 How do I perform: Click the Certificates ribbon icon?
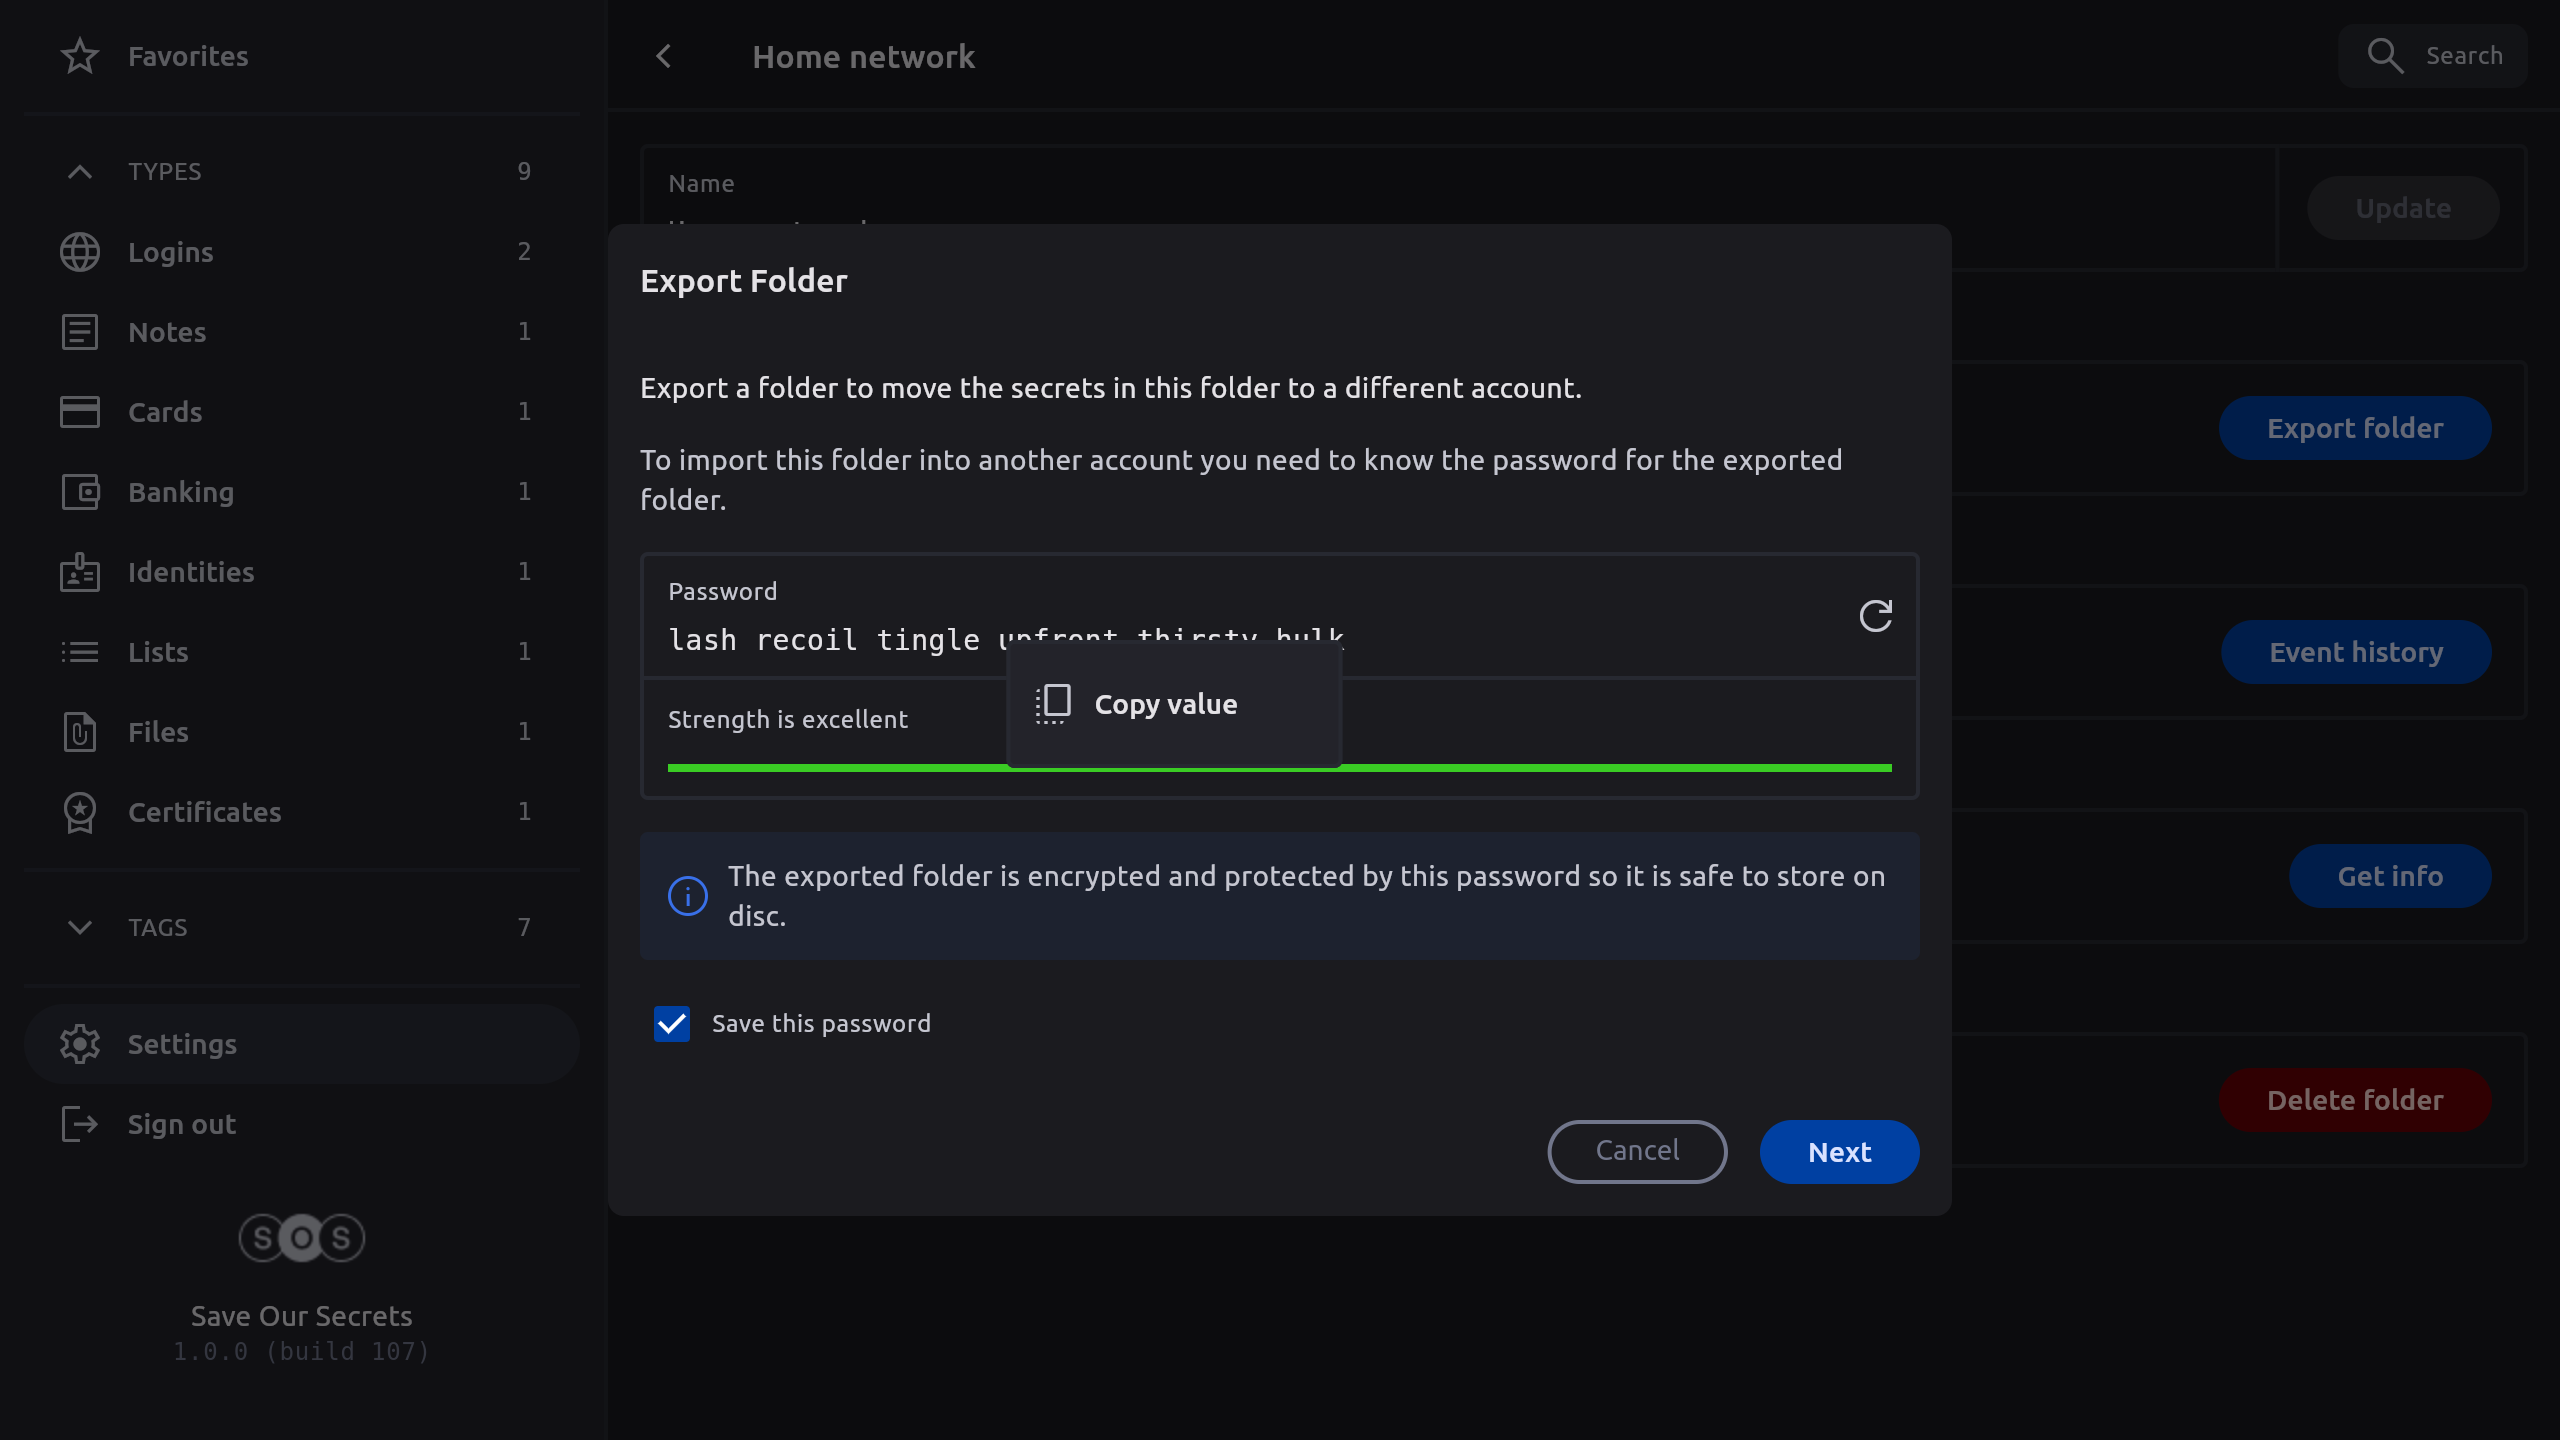click(80, 812)
